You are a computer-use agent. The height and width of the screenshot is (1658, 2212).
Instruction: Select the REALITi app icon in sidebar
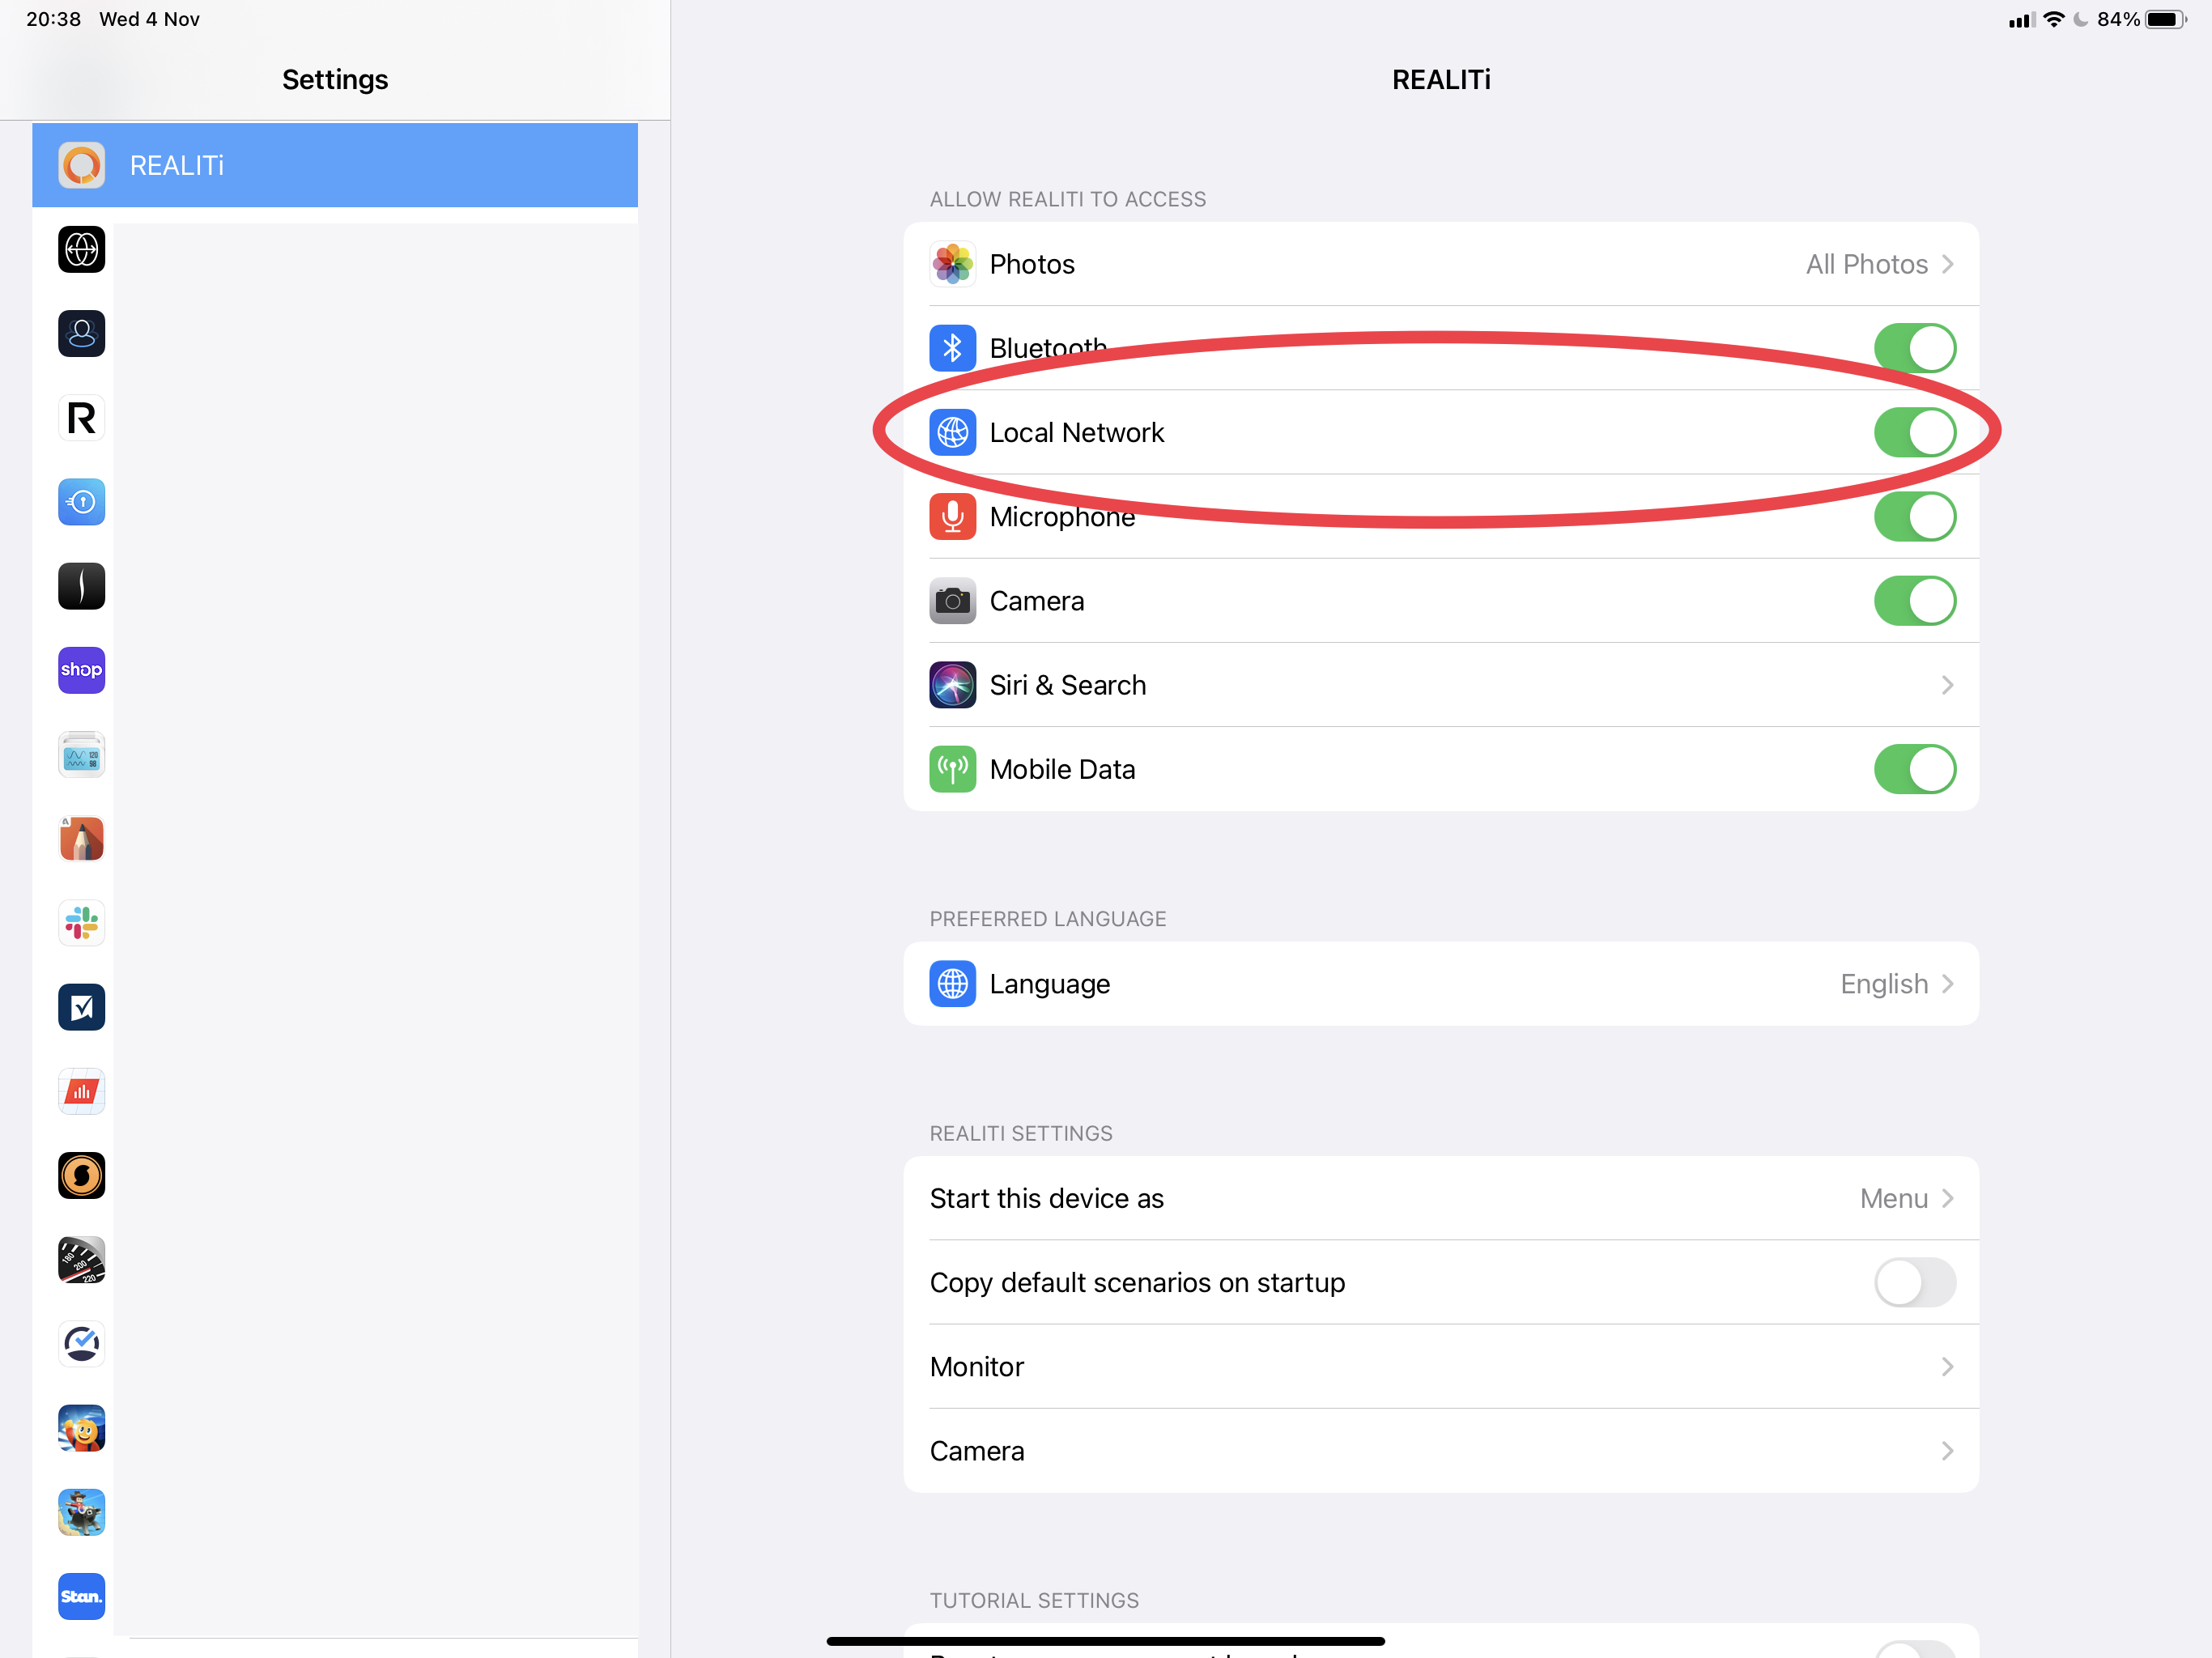point(81,165)
